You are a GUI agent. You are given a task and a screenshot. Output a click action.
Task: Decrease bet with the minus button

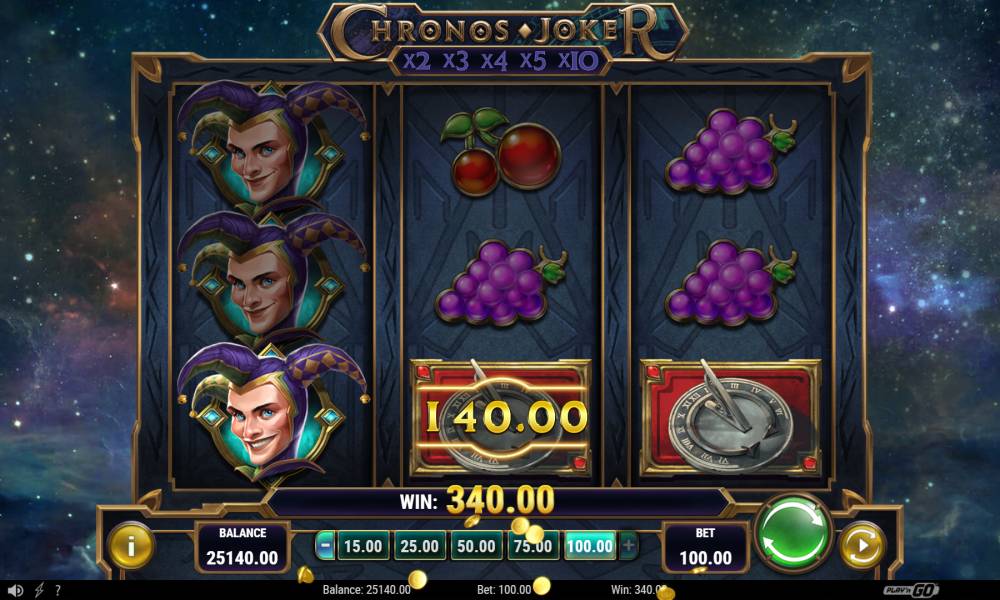325,546
